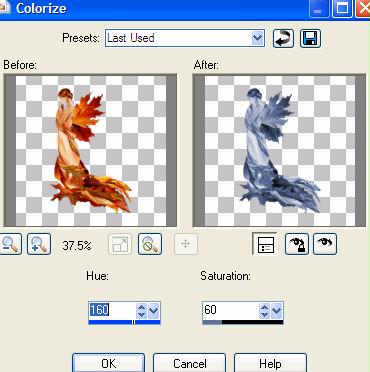Click the blue Hue slider bar
The image size is (370, 372).
pyautogui.click(x=124, y=322)
